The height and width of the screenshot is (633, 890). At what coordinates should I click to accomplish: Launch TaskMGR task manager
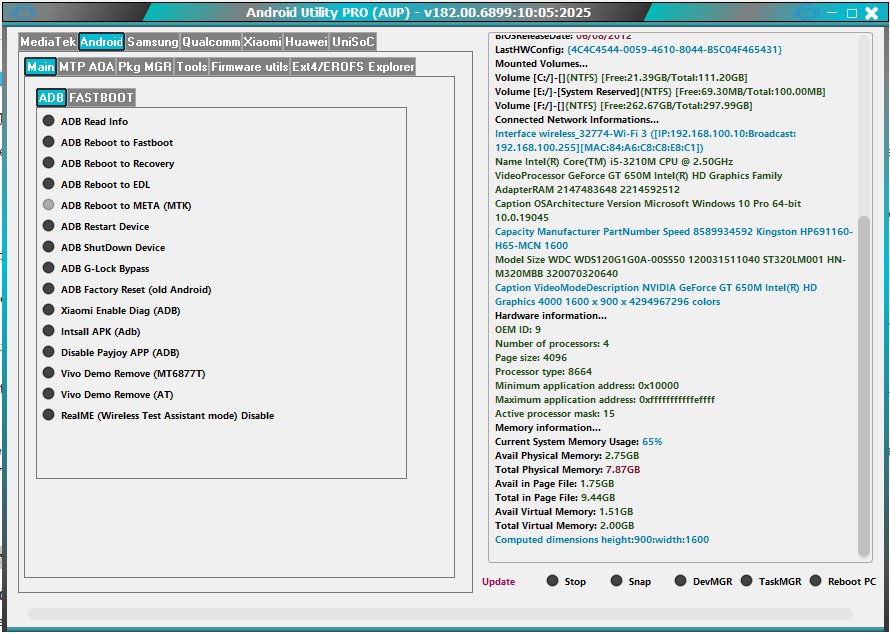[x=771, y=581]
